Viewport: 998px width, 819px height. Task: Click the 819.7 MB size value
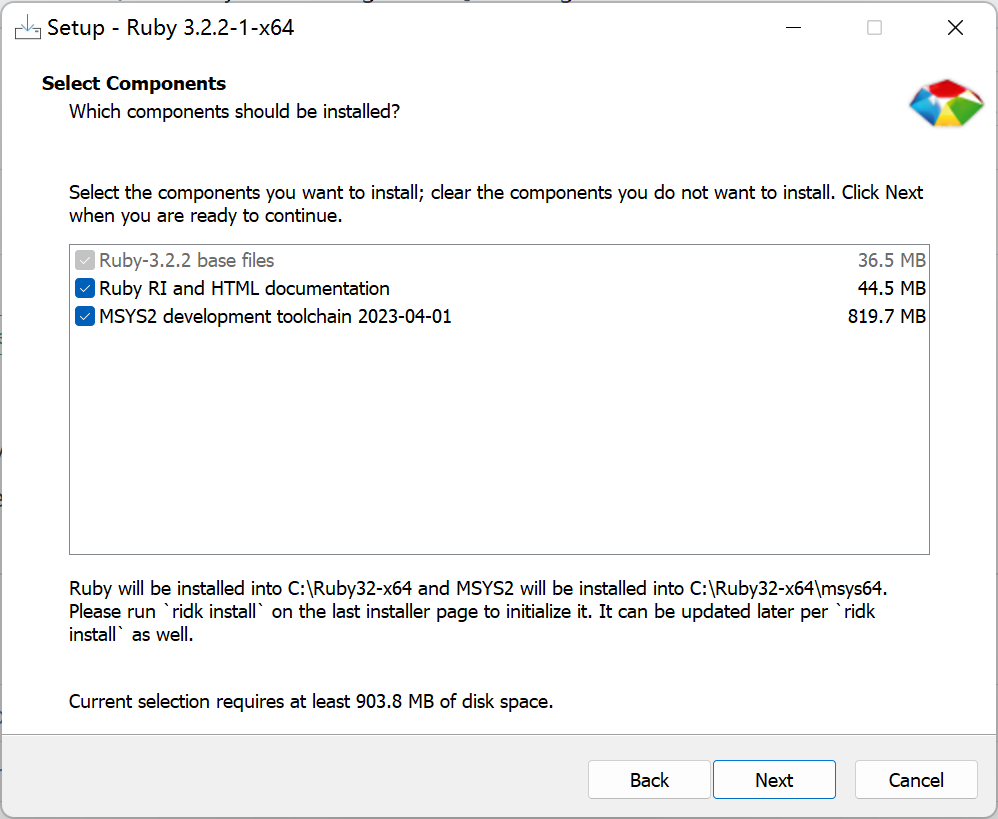click(886, 317)
